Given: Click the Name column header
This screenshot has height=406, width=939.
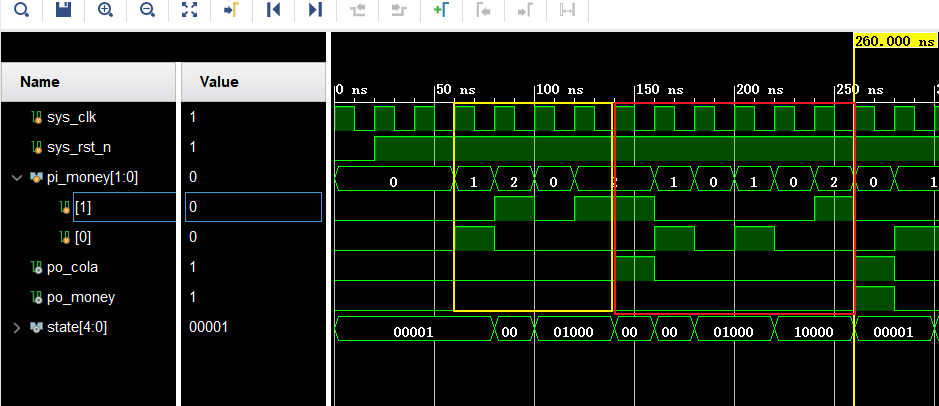Looking at the screenshot, I should tap(40, 82).
